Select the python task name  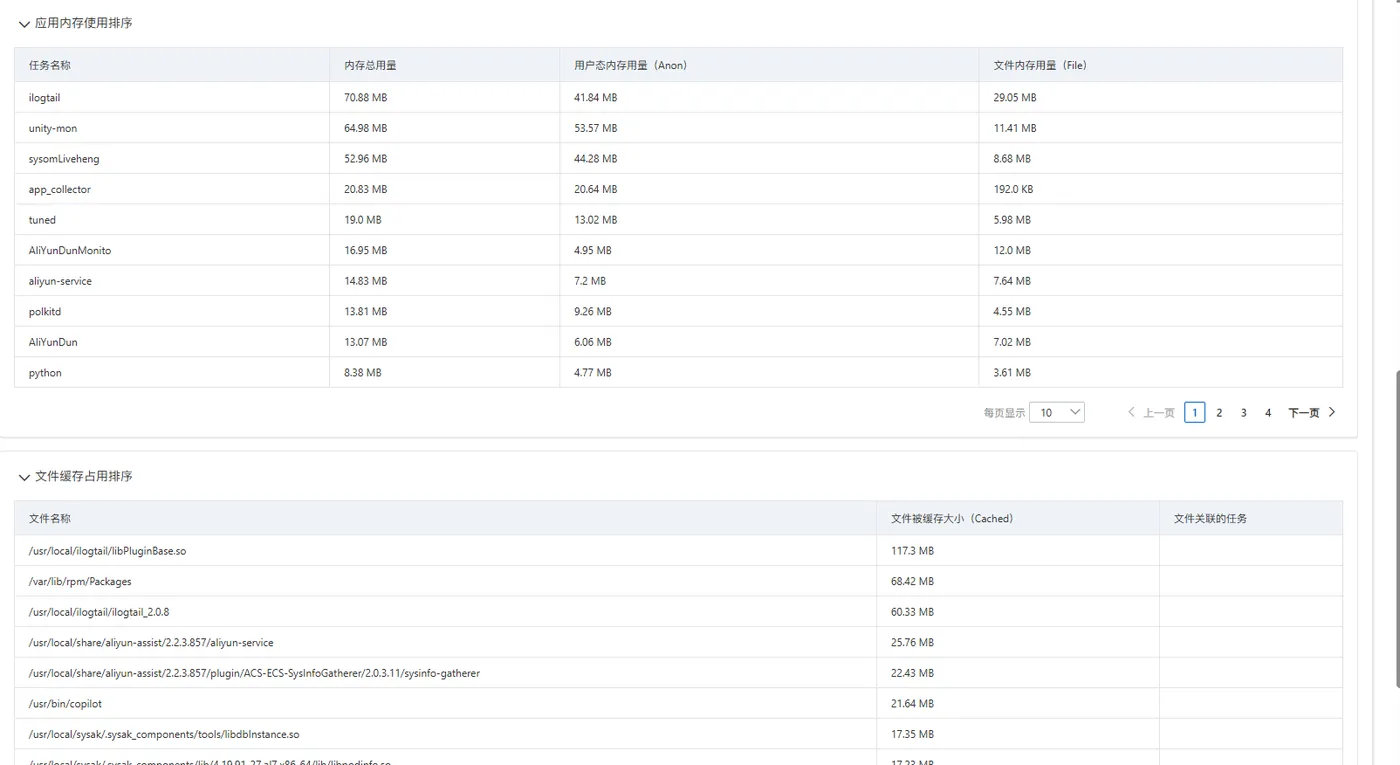[45, 373]
